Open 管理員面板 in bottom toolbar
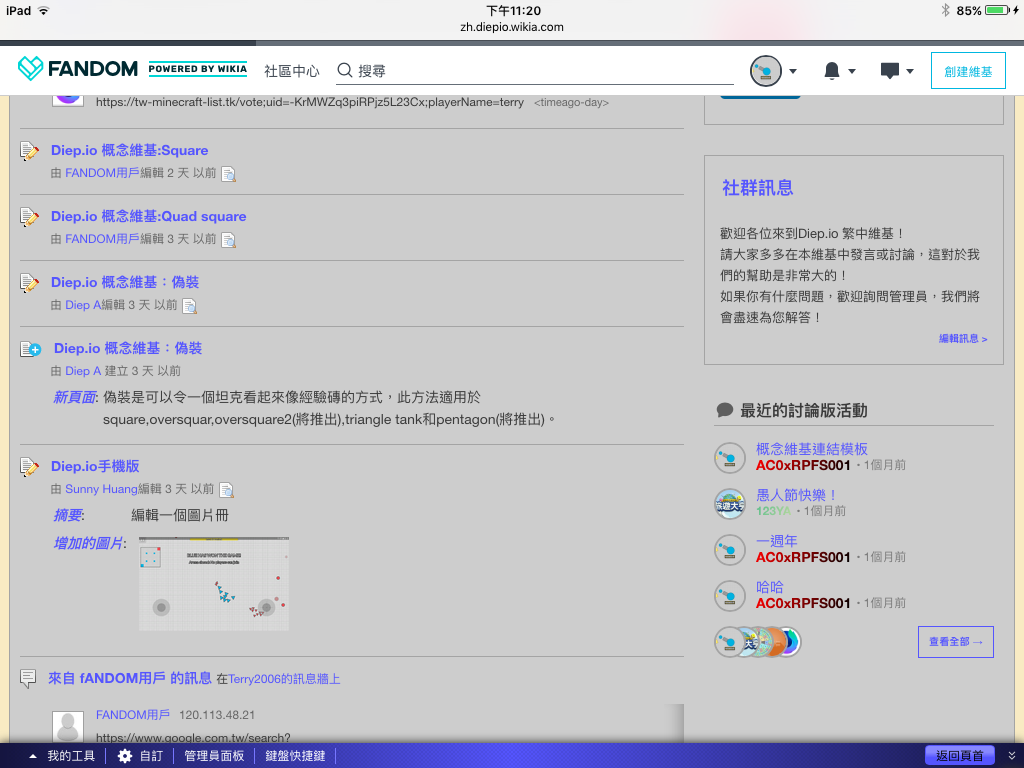The image size is (1024, 768). click(x=214, y=756)
